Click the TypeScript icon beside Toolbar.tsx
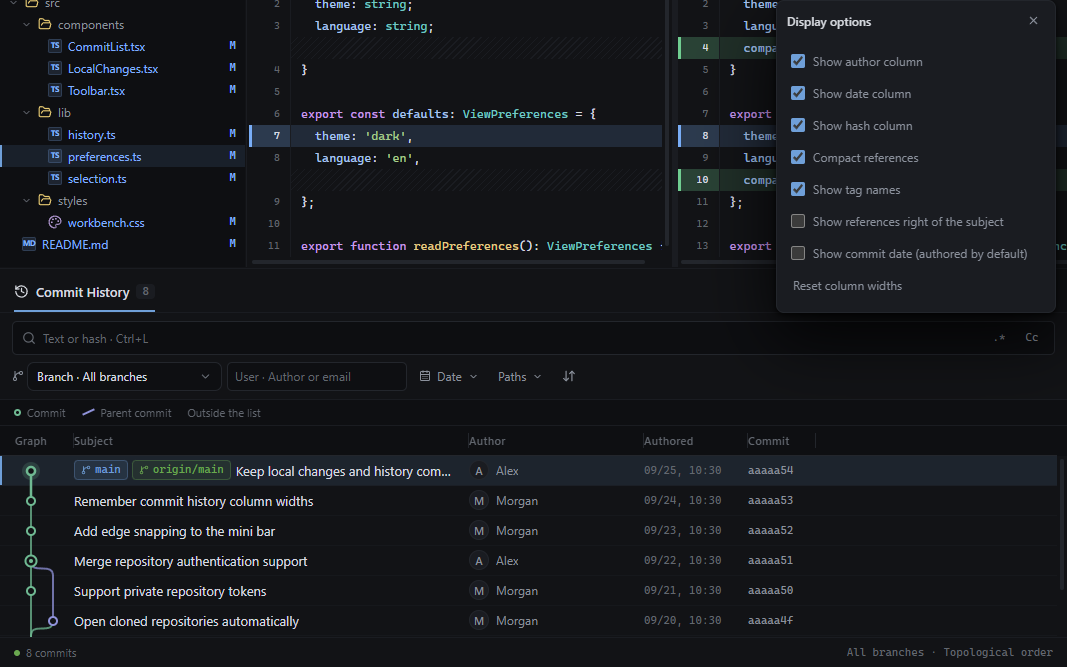 click(x=55, y=90)
